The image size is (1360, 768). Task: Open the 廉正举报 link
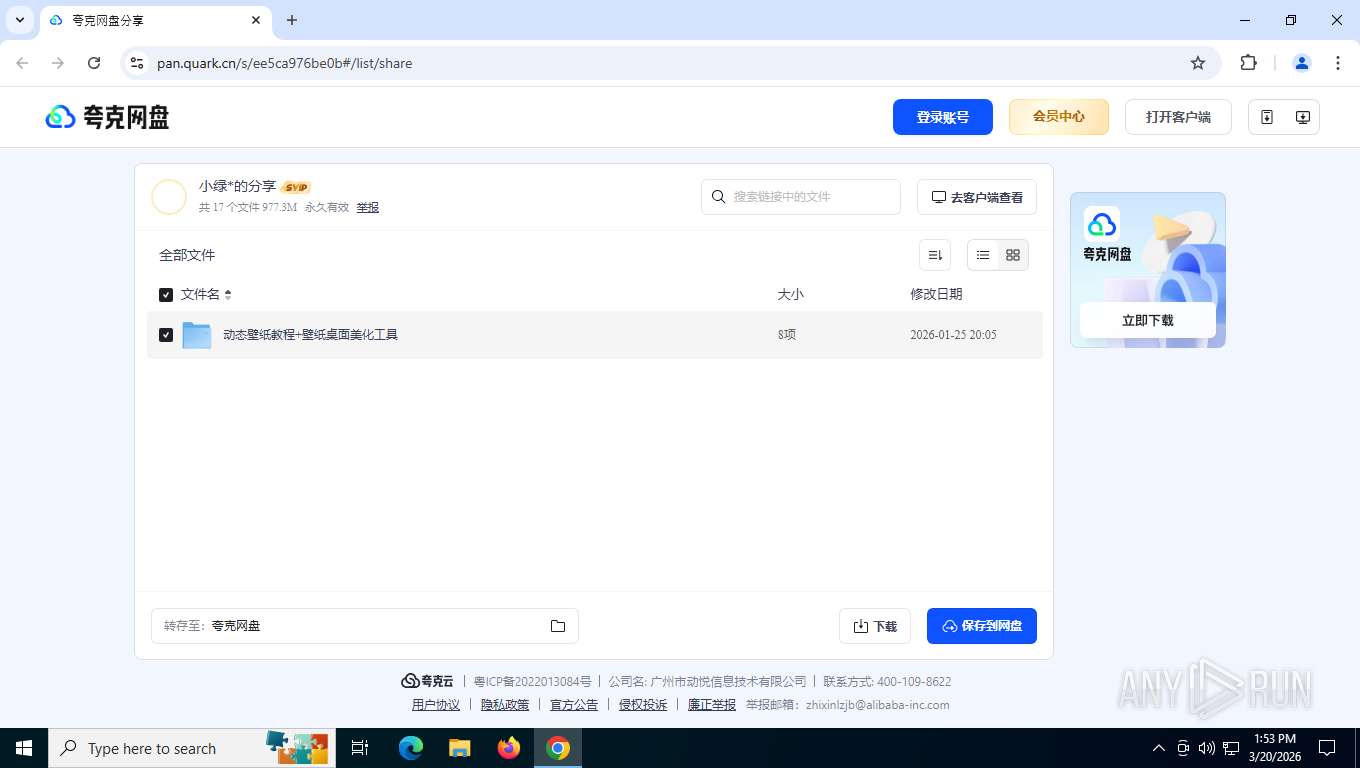tap(712, 705)
